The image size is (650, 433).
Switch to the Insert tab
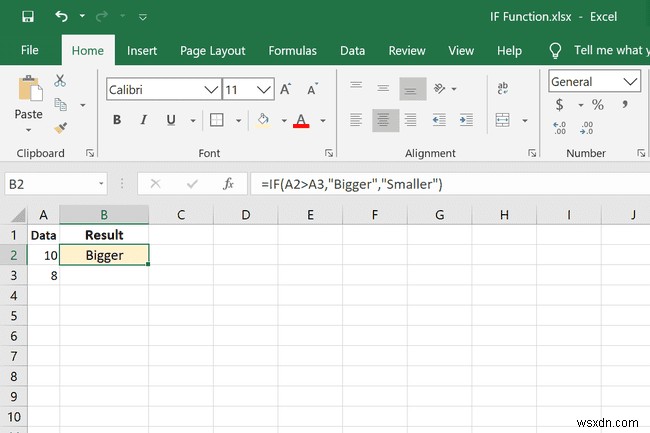click(142, 51)
